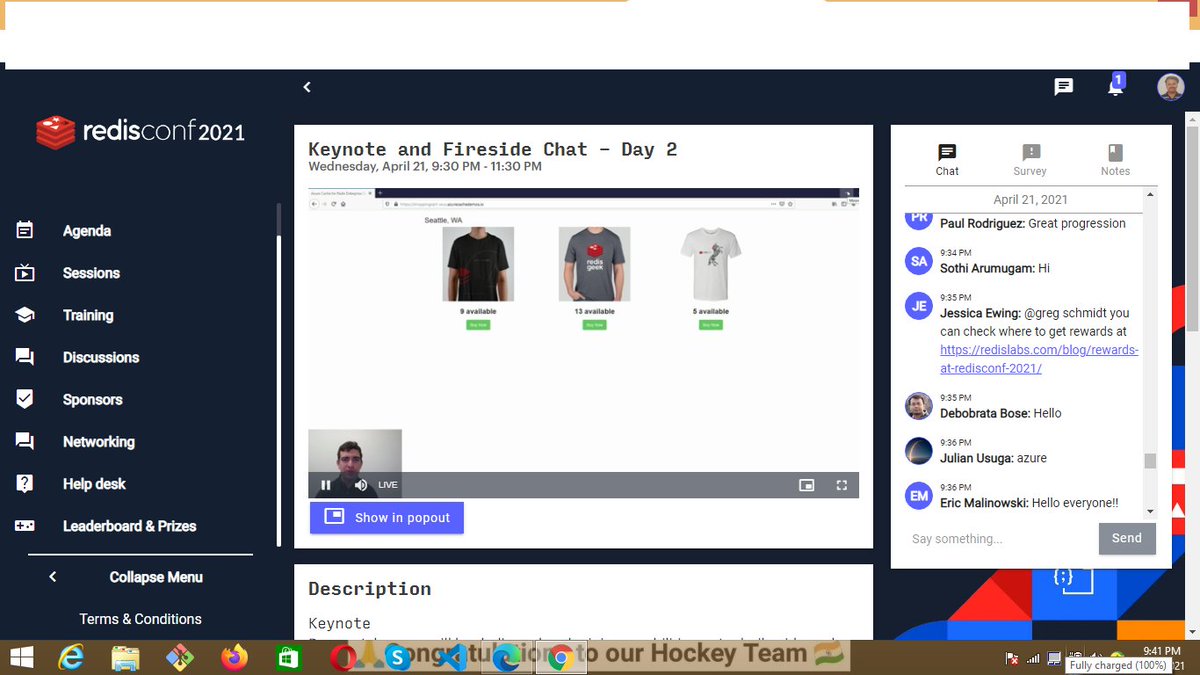Open Firefox from taskbar
The width and height of the screenshot is (1200, 675).
234,657
